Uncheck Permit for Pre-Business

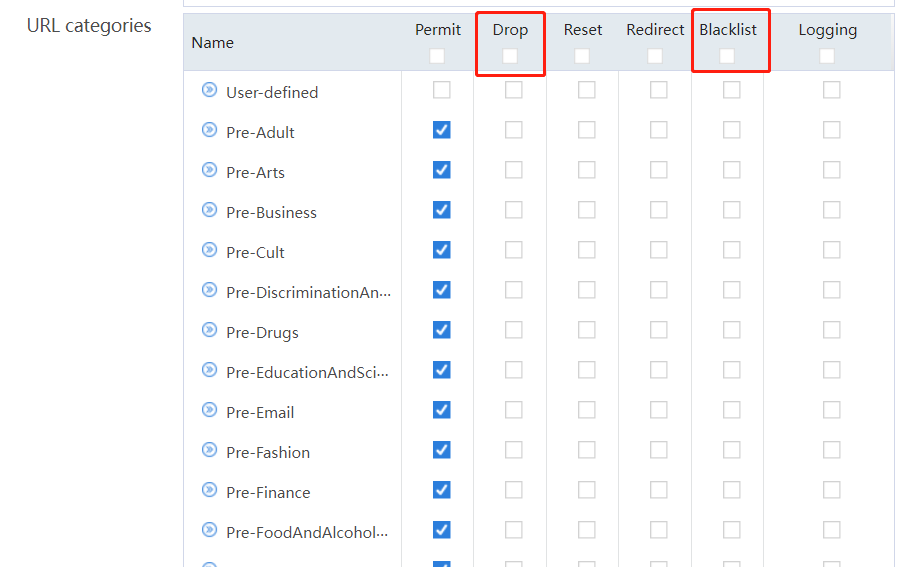tap(442, 210)
